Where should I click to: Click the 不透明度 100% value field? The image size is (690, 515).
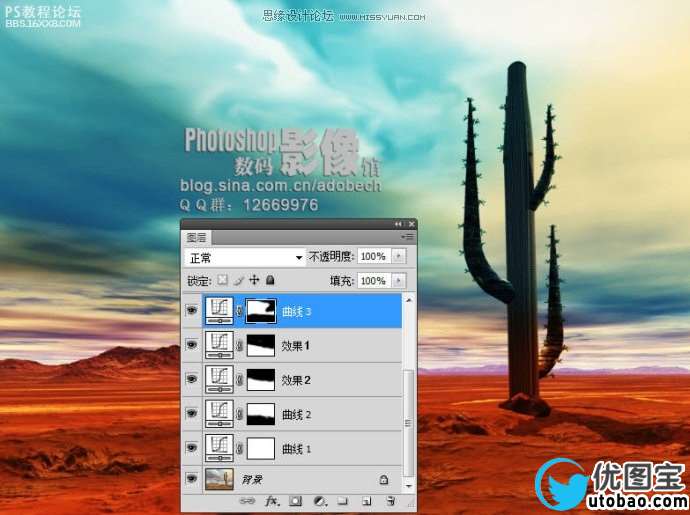[x=374, y=256]
